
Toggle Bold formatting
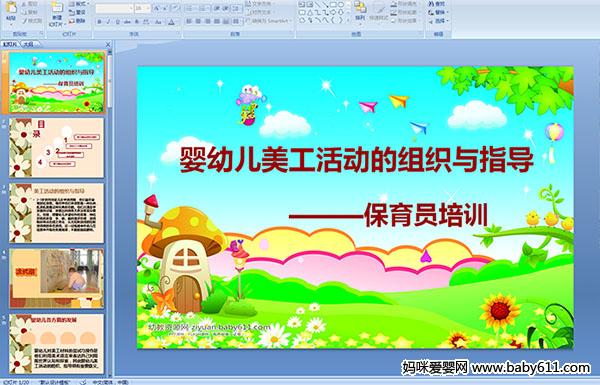[x=99, y=22]
